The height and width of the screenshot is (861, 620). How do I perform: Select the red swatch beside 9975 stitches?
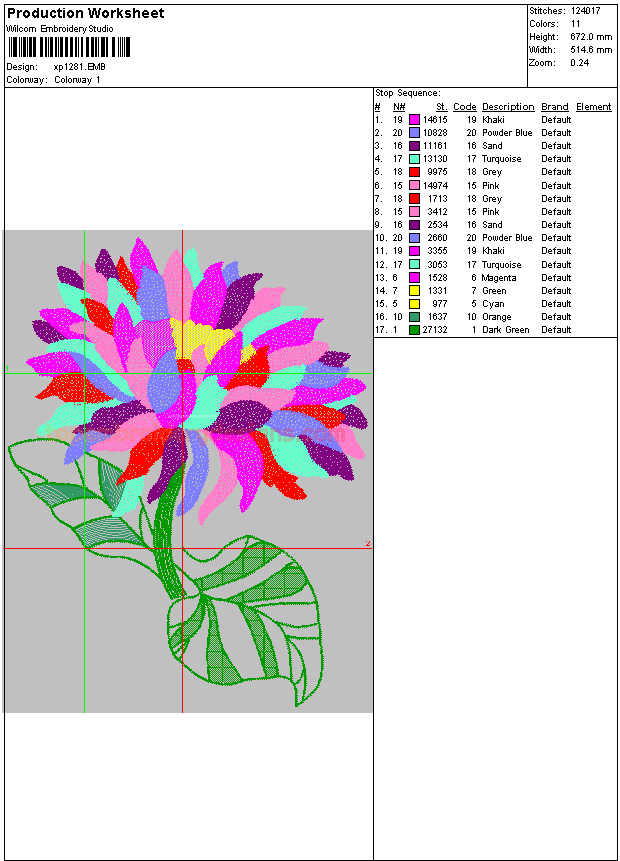point(415,172)
